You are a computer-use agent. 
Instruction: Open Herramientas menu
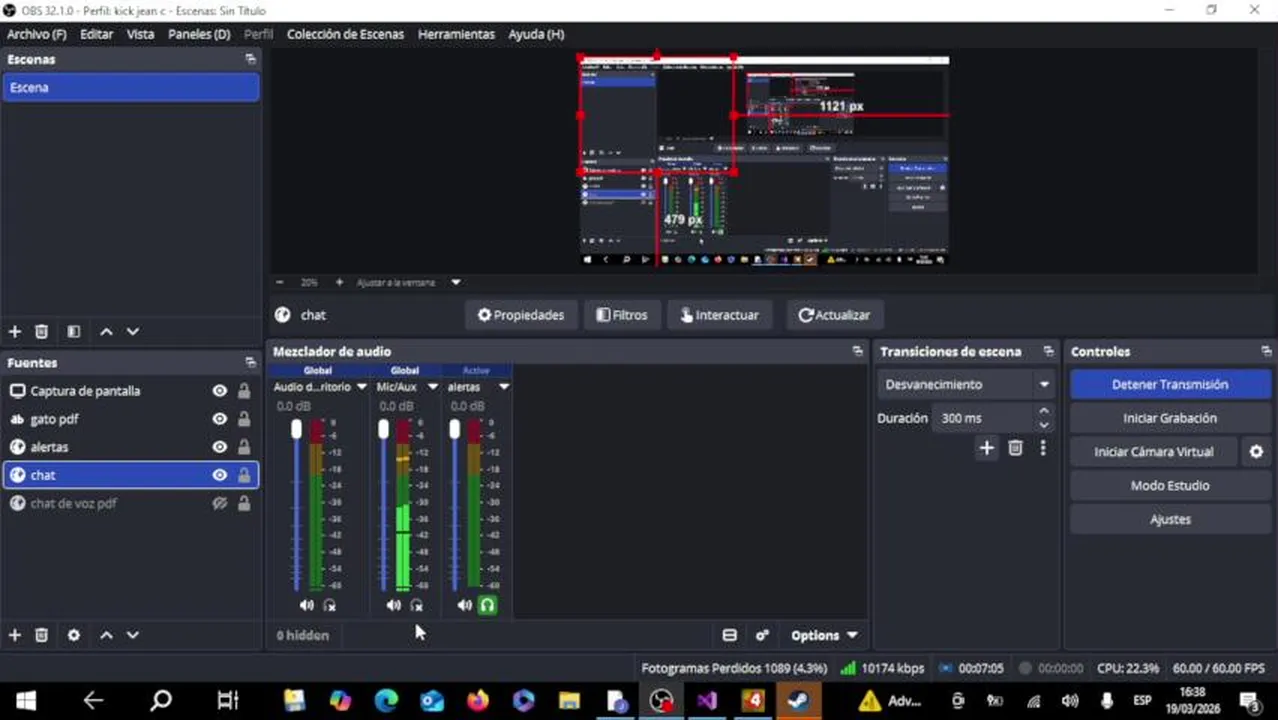click(456, 34)
